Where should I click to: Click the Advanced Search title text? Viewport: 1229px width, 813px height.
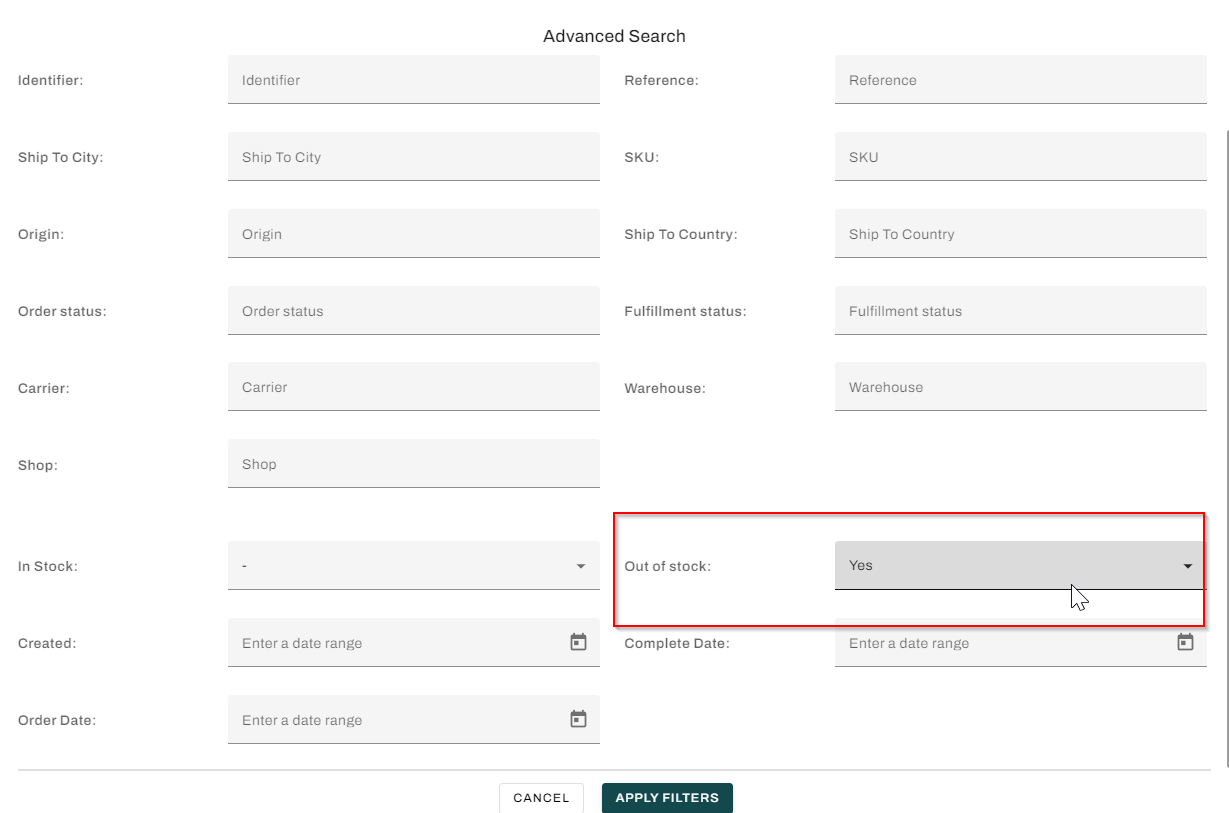(x=614, y=36)
